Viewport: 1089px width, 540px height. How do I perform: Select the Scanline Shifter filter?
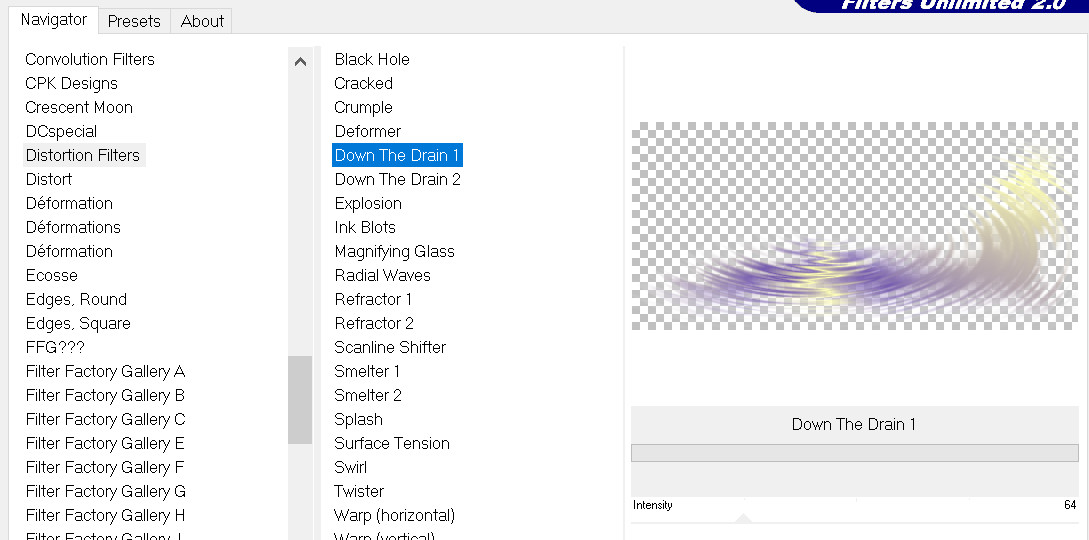(390, 347)
